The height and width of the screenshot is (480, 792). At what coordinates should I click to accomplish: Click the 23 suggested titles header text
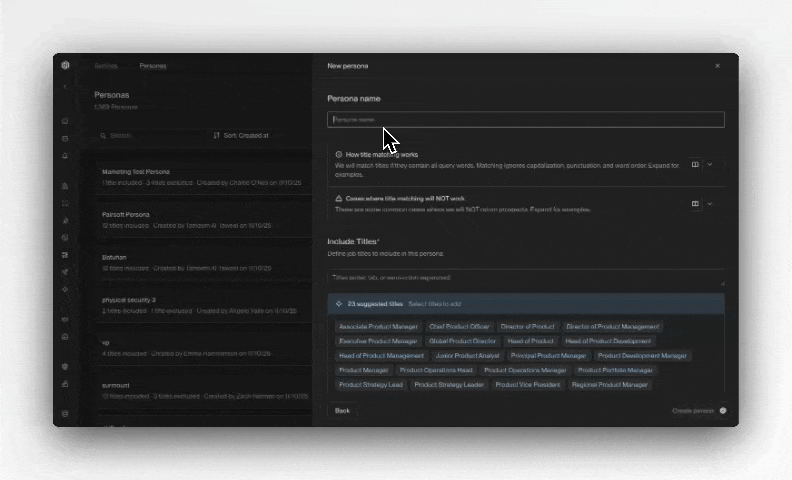[375, 304]
